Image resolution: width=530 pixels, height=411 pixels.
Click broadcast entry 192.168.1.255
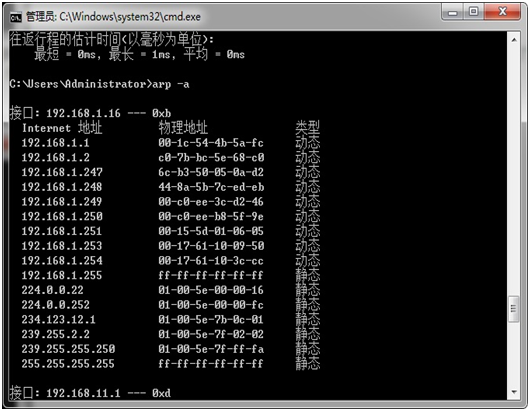click(62, 275)
